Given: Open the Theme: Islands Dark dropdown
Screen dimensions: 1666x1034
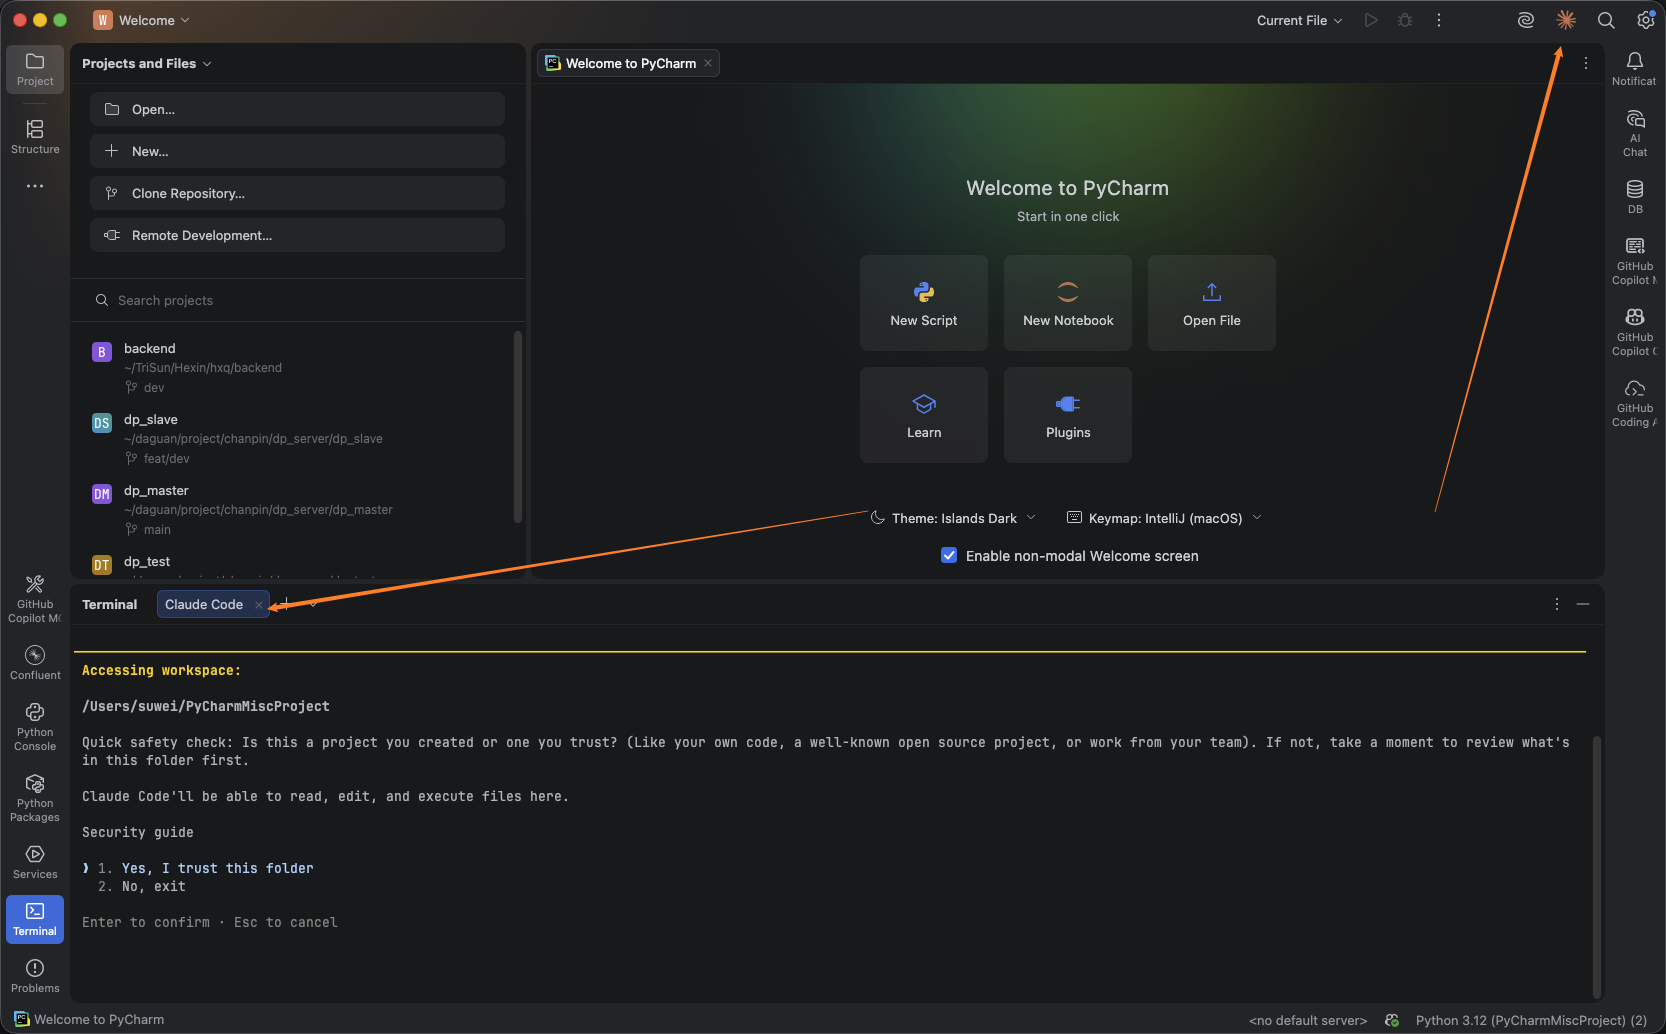Looking at the screenshot, I should point(953,518).
